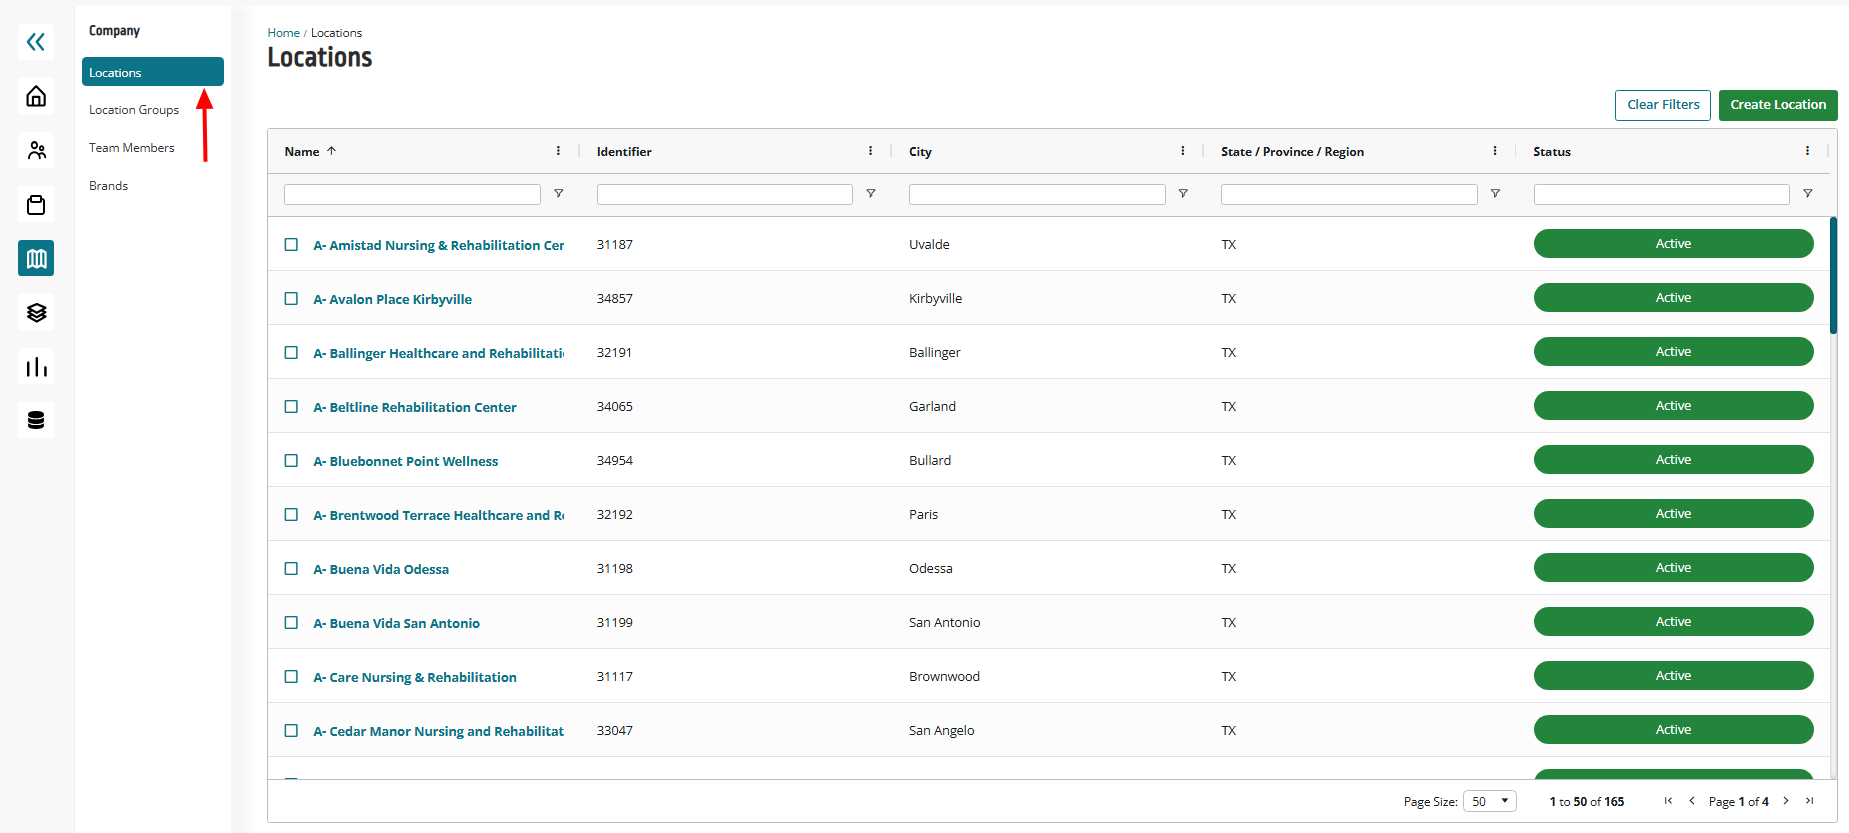The image size is (1849, 833).
Task: Click City column filter funnel icon
Action: point(1183,194)
